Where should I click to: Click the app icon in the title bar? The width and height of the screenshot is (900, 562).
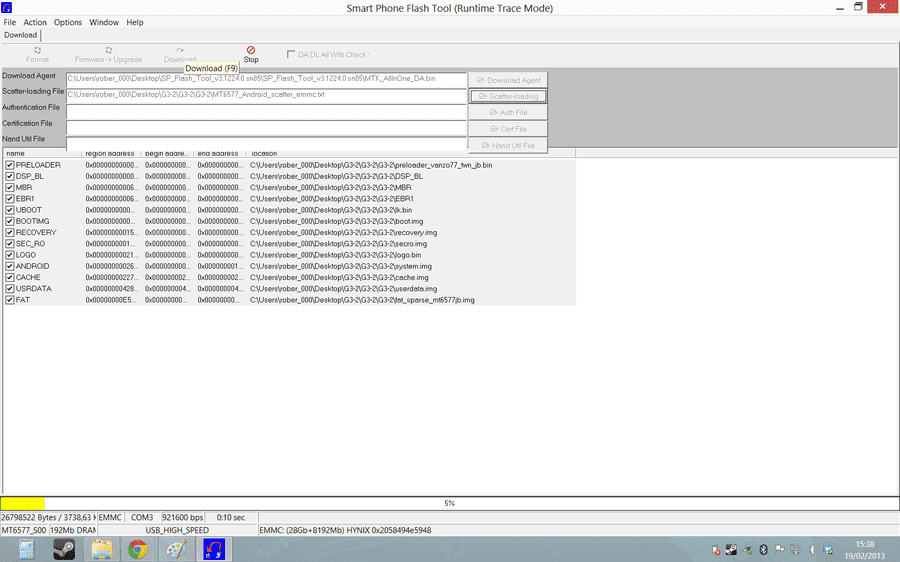click(x=6, y=7)
